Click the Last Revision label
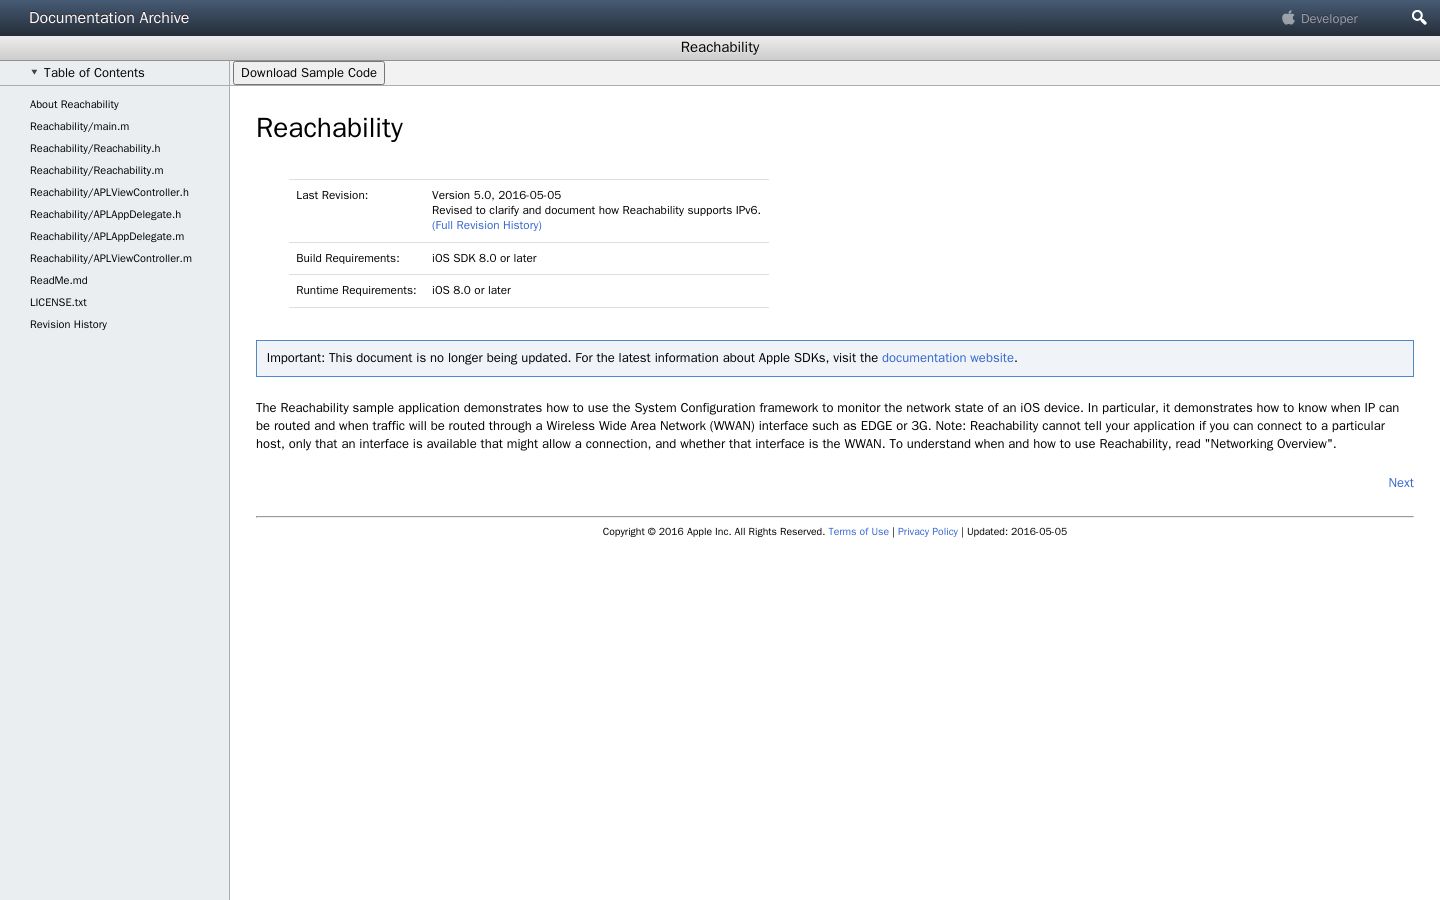Screen dimensions: 1440x900 332,195
